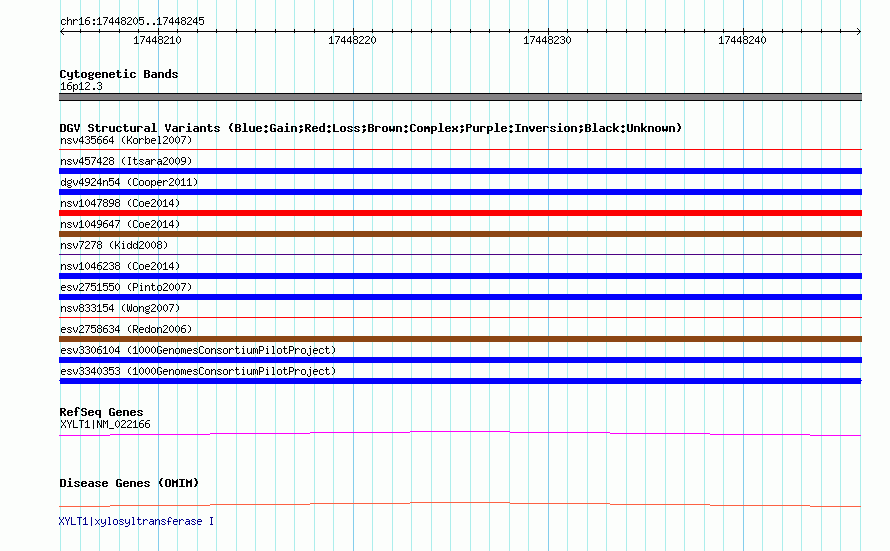Click the thin purple inversion line for nsv7278
The width and height of the screenshot is (890, 551).
click(460, 255)
